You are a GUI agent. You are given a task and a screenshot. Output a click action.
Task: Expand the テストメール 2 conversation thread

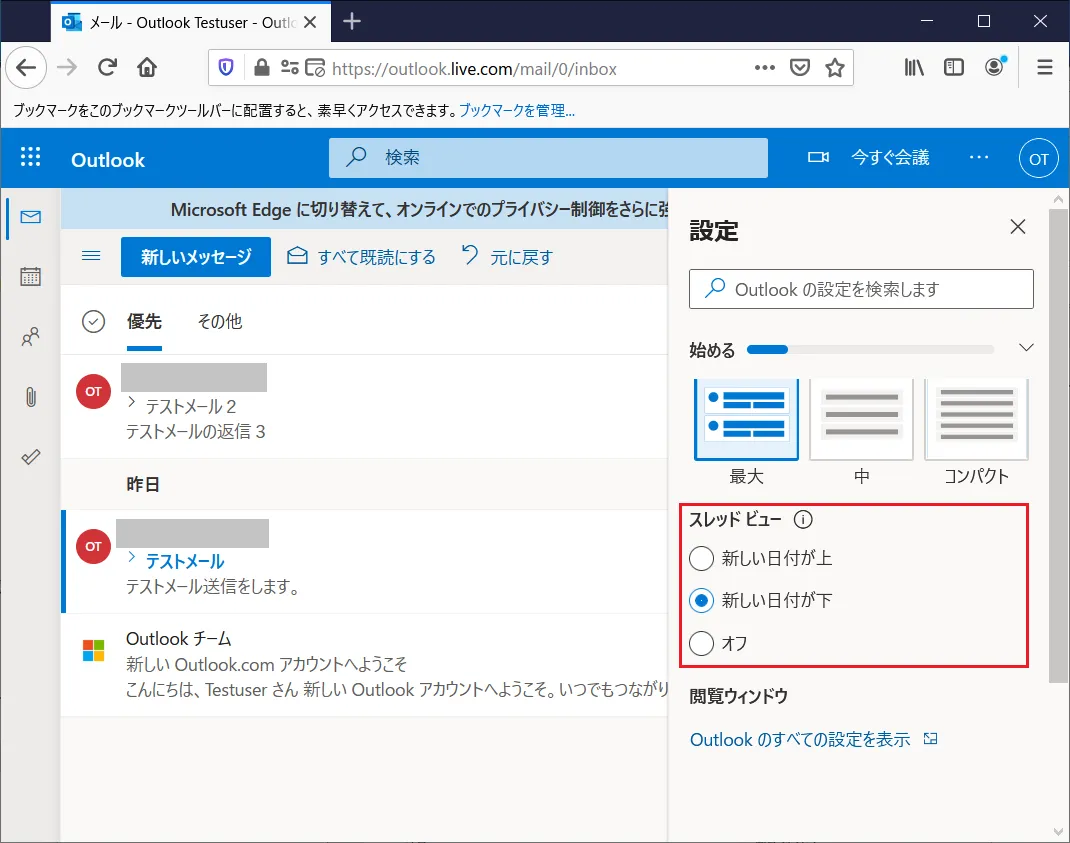132,403
